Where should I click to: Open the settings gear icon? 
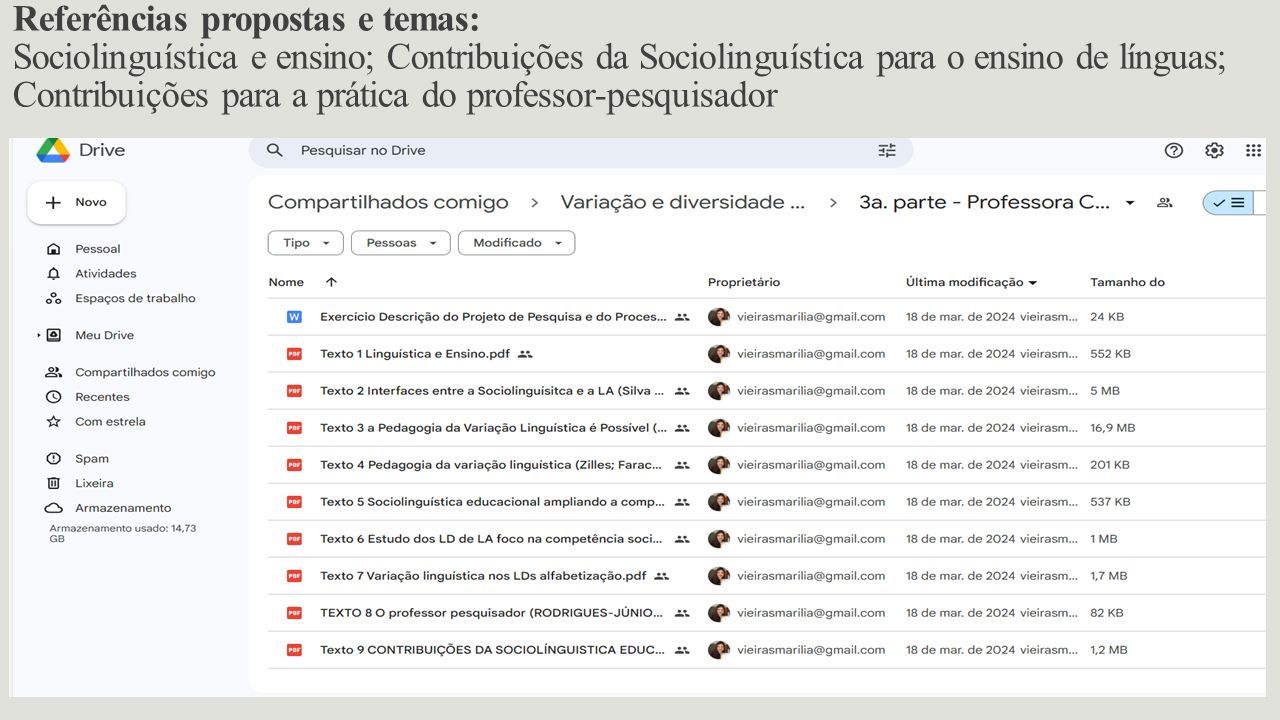point(1214,150)
